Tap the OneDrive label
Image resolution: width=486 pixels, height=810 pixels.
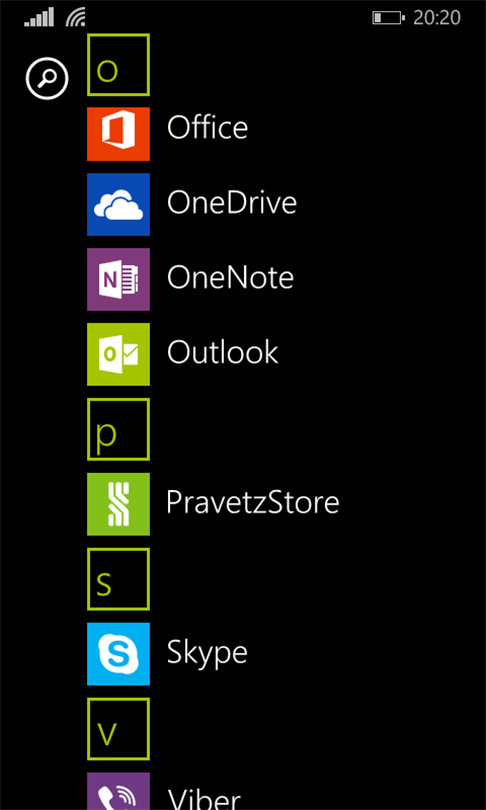232,202
